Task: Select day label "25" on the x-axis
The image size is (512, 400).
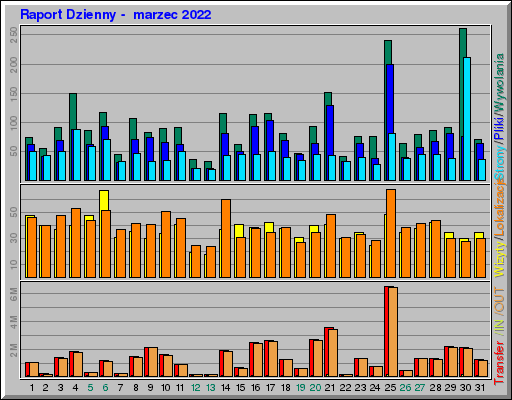Action: (x=390, y=388)
